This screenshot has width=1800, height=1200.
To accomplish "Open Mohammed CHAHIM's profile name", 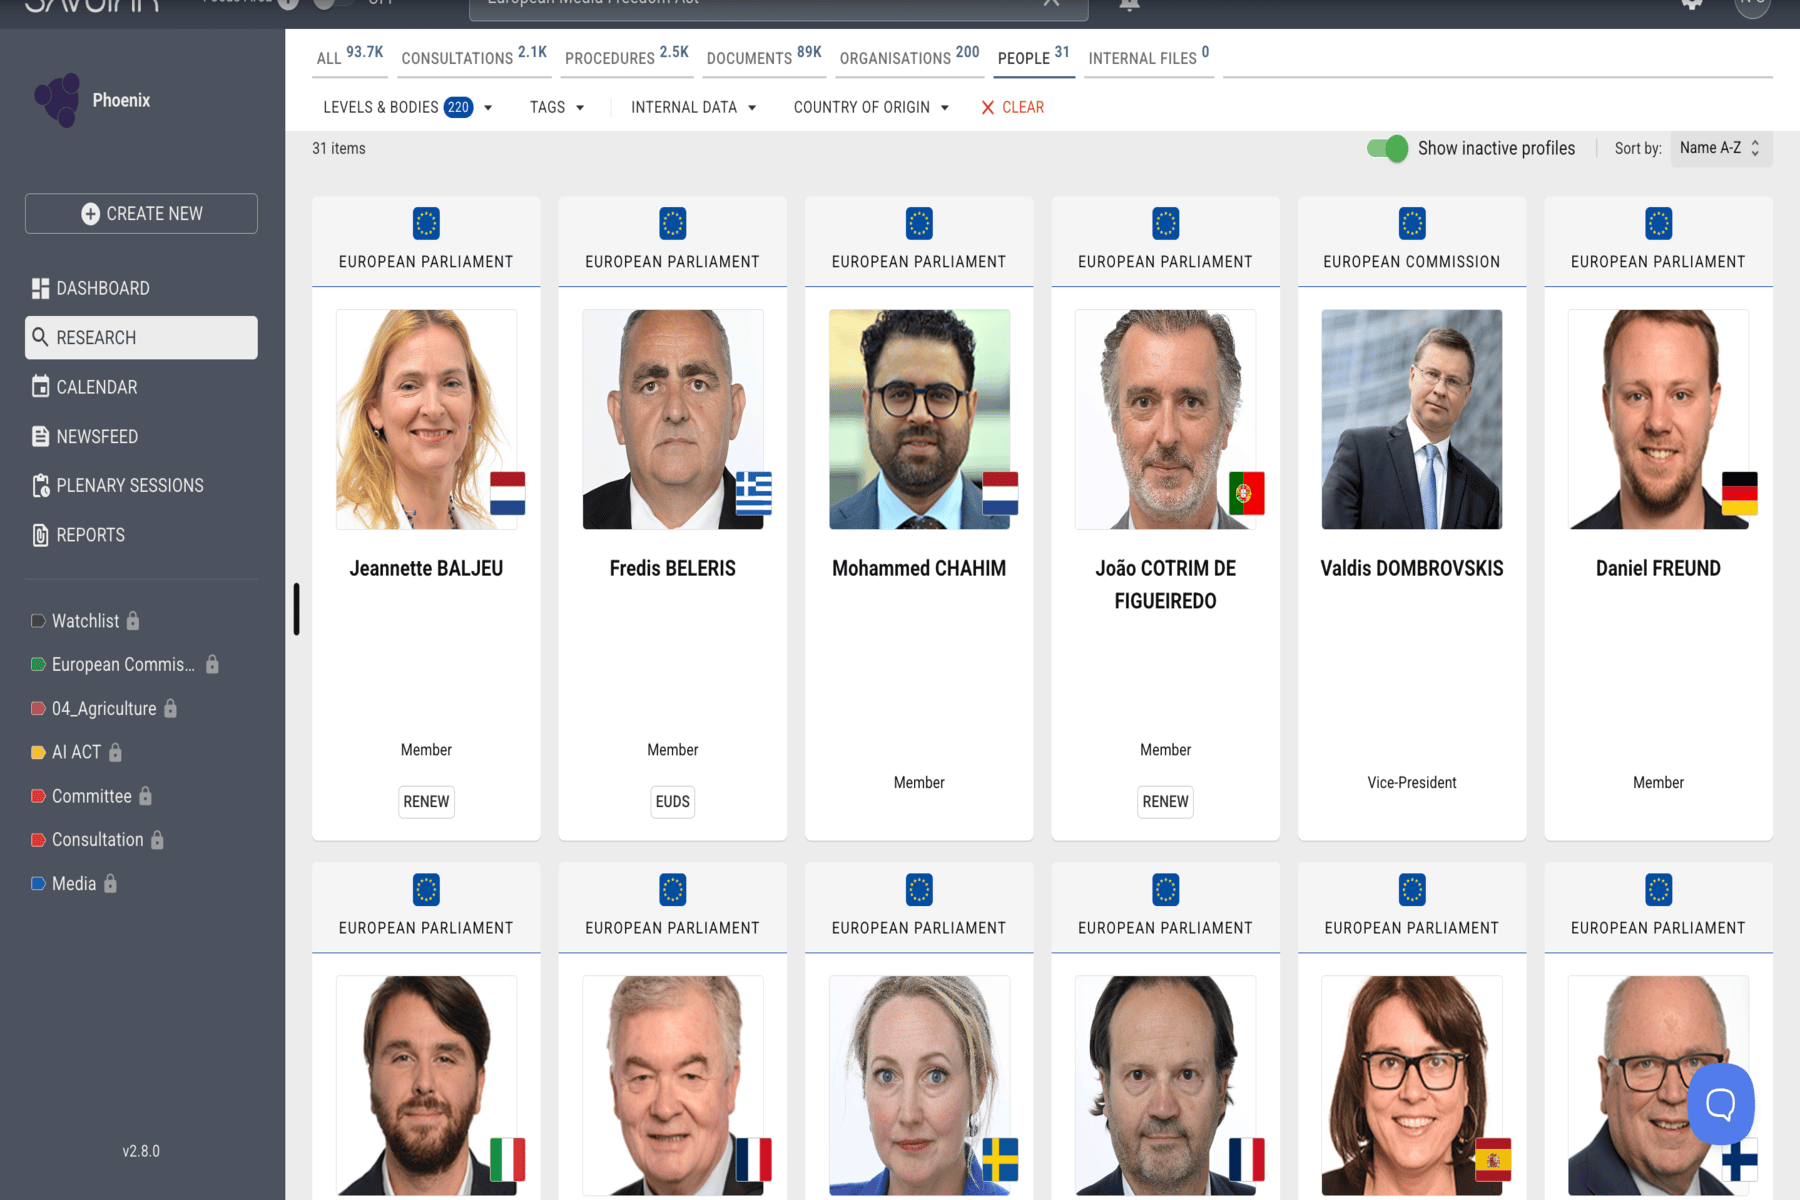I will (919, 569).
